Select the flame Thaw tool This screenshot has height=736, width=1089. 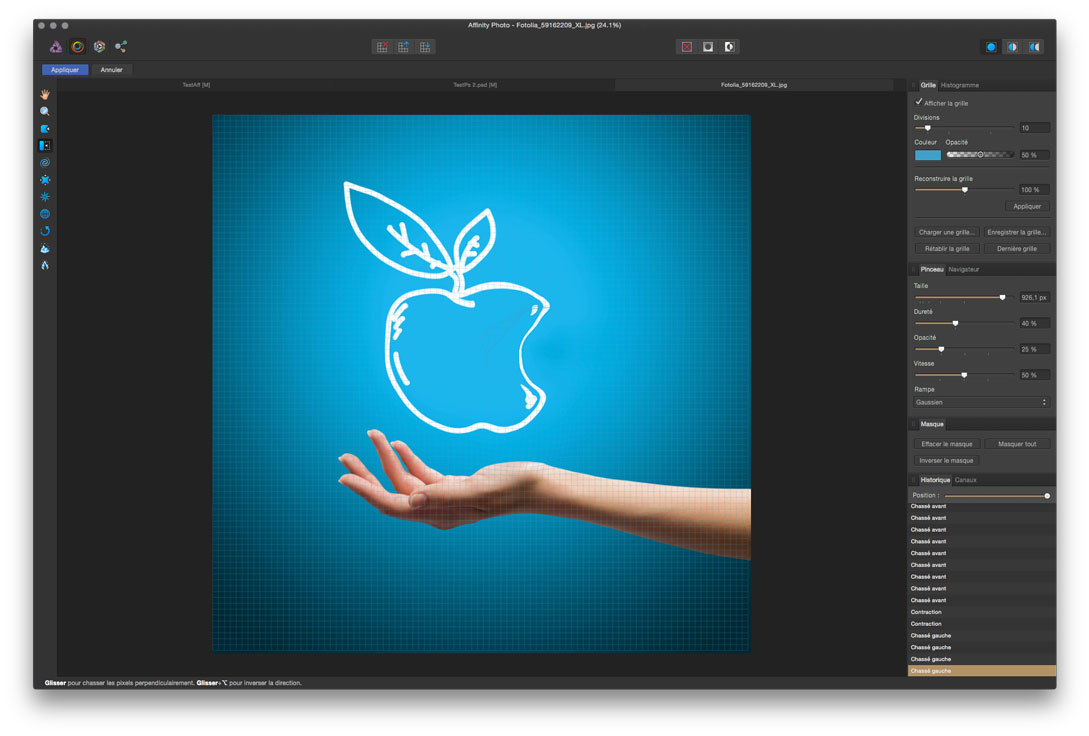[x=45, y=265]
